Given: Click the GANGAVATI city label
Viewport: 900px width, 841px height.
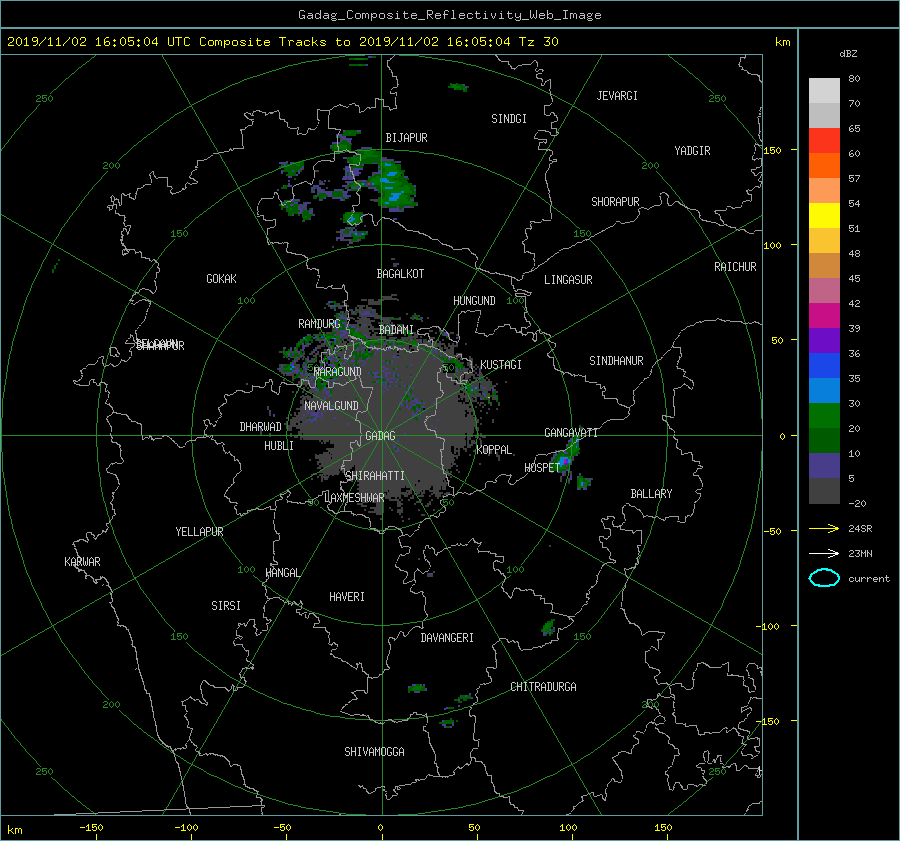Looking at the screenshot, I should [571, 433].
